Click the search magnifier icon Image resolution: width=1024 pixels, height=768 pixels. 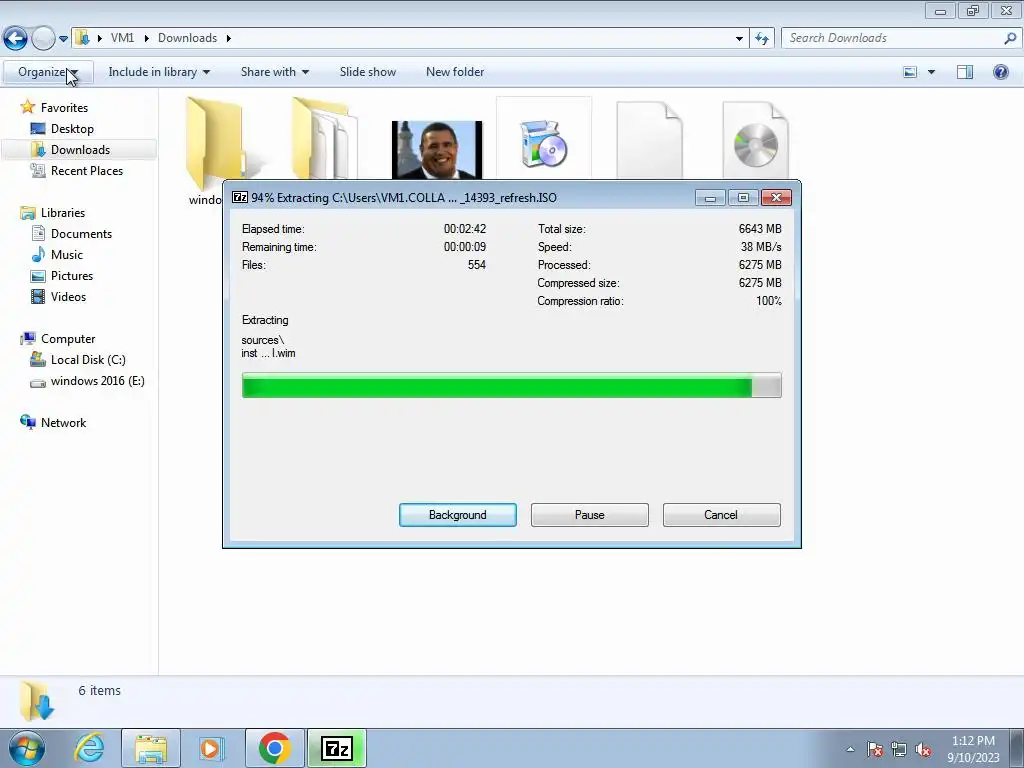tap(1010, 38)
